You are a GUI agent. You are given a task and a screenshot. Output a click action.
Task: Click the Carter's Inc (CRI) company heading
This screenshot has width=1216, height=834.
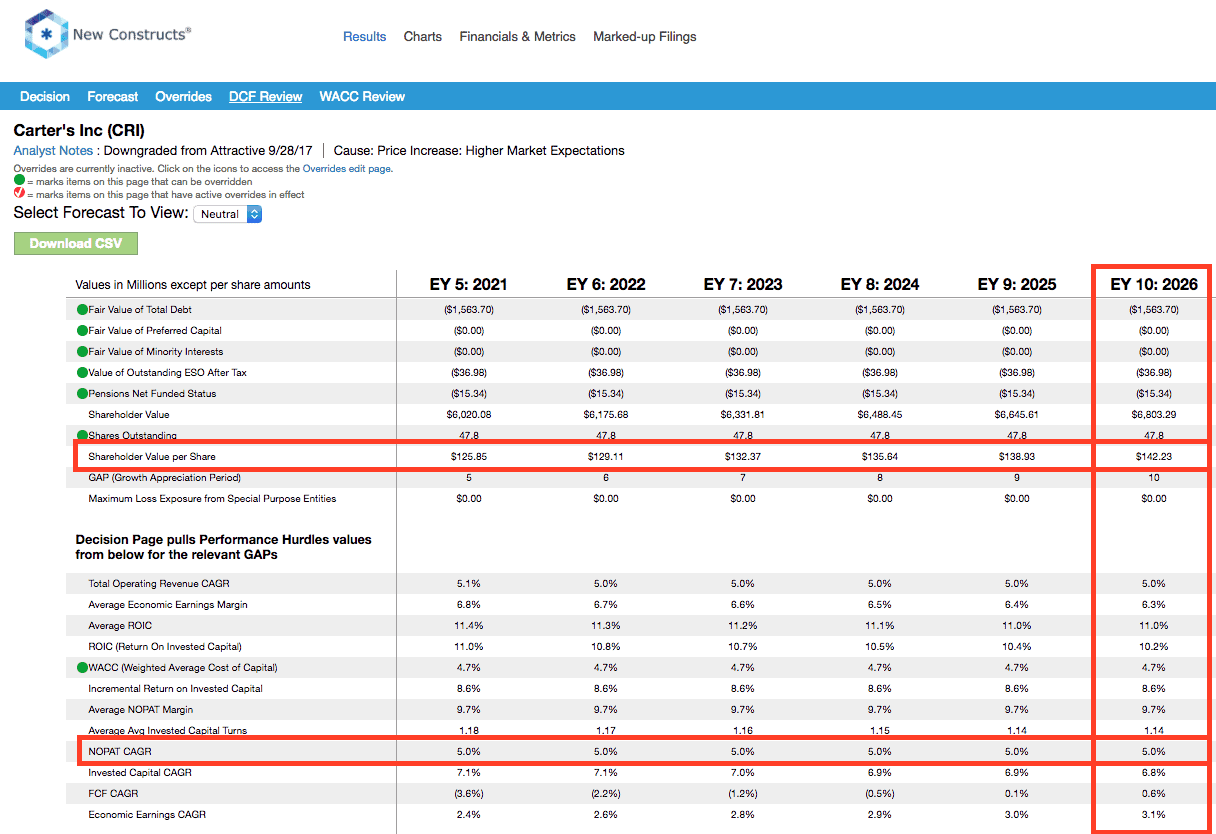[79, 131]
